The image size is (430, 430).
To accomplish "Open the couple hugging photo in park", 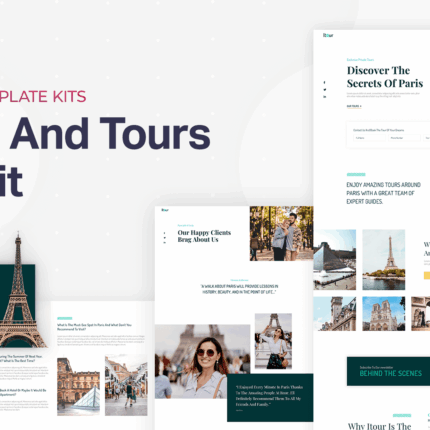I will [x=281, y=233].
